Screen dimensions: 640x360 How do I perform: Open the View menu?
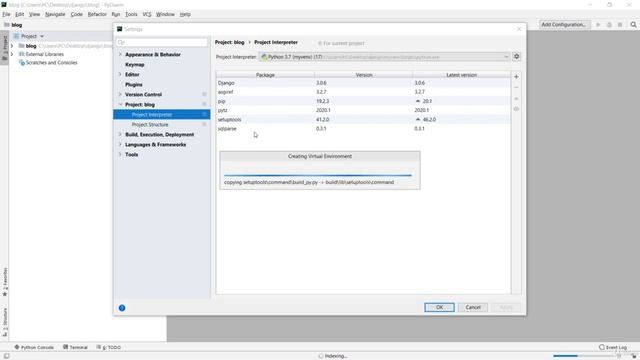click(34, 14)
